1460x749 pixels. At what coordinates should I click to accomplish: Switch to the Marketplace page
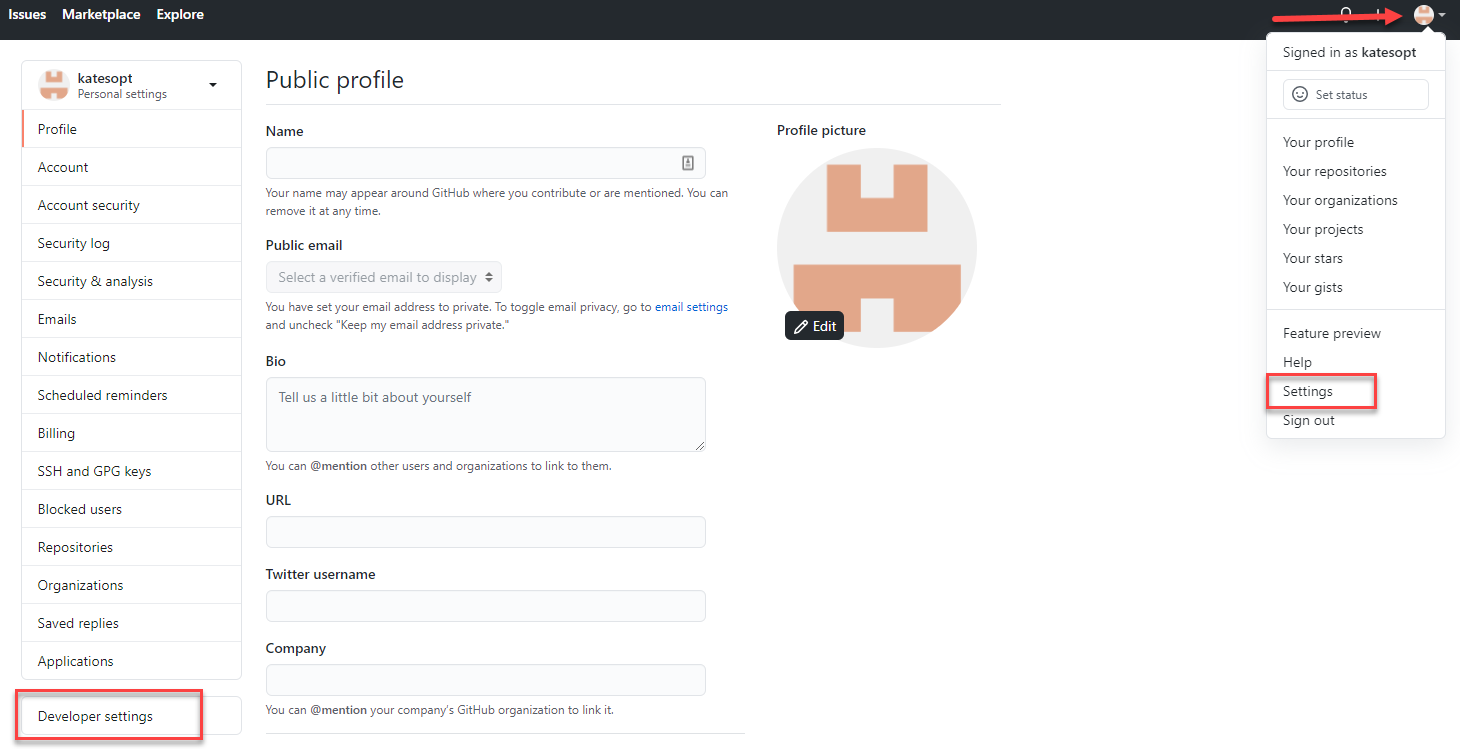click(101, 14)
